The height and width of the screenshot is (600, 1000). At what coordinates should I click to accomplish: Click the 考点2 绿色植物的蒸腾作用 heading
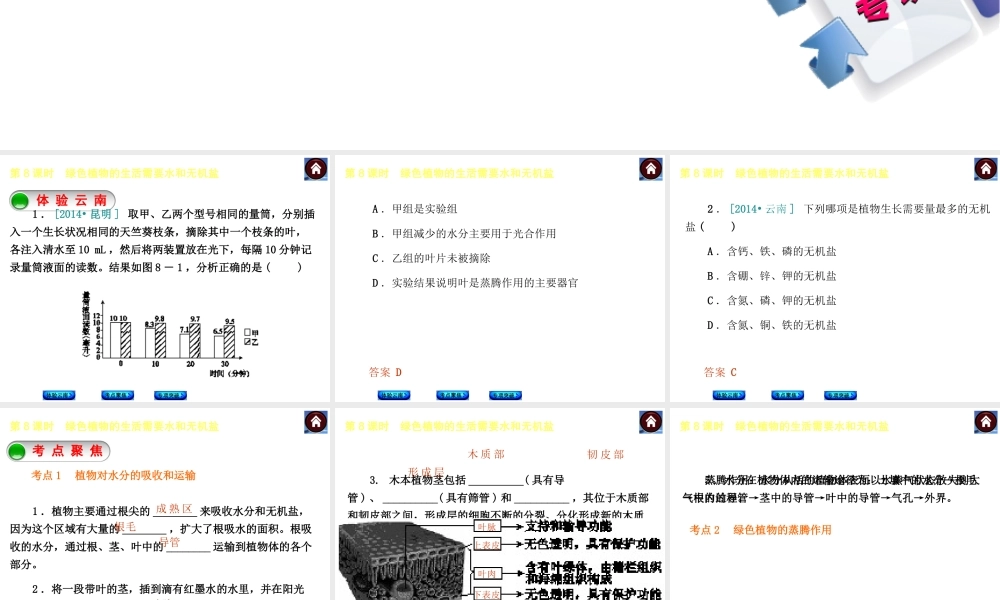click(x=760, y=530)
